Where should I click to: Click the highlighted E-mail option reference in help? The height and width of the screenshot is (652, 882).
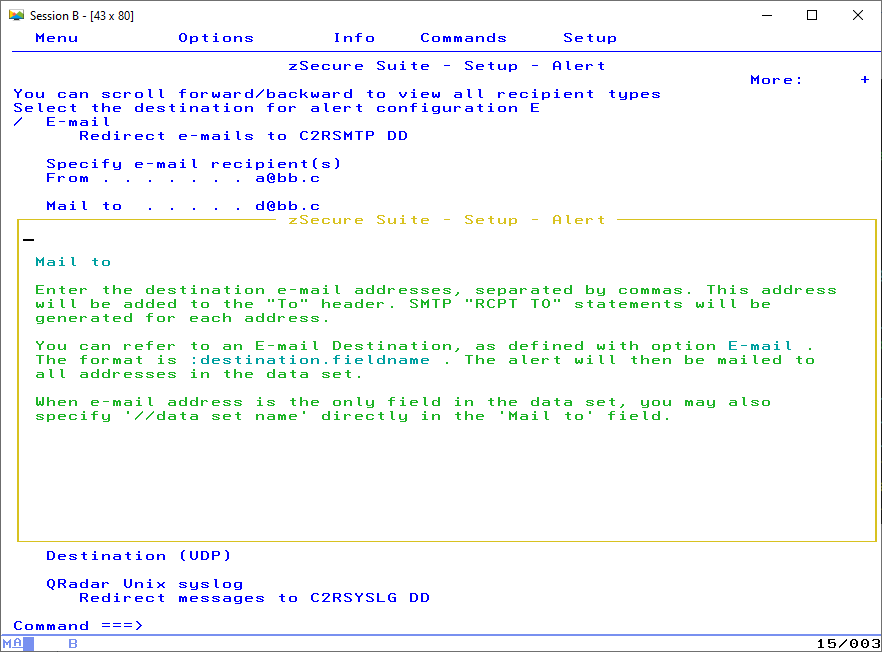pos(760,346)
